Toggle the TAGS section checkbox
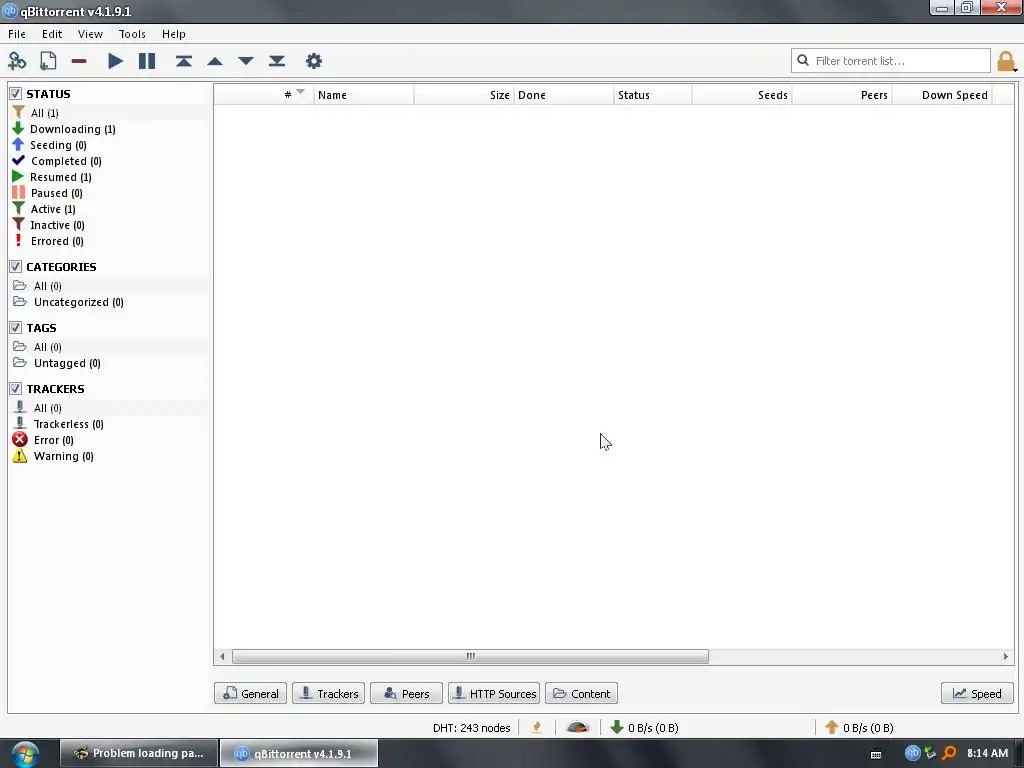The width and height of the screenshot is (1024, 768). click(16, 327)
